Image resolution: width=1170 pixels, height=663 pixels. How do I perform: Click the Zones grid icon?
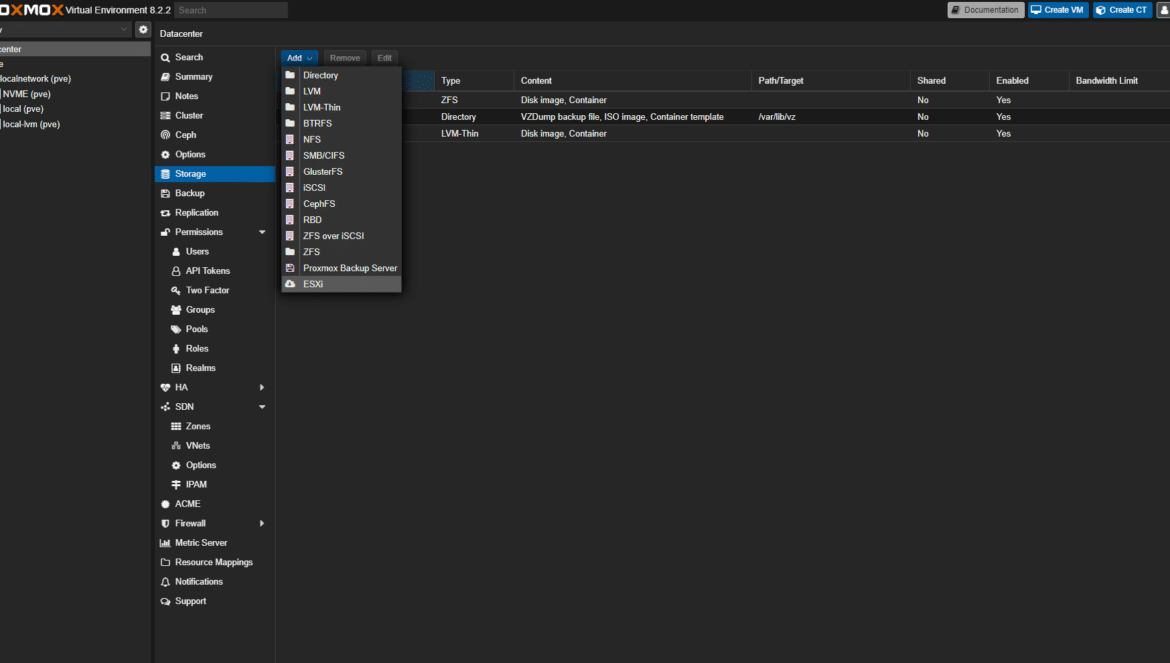coord(176,426)
